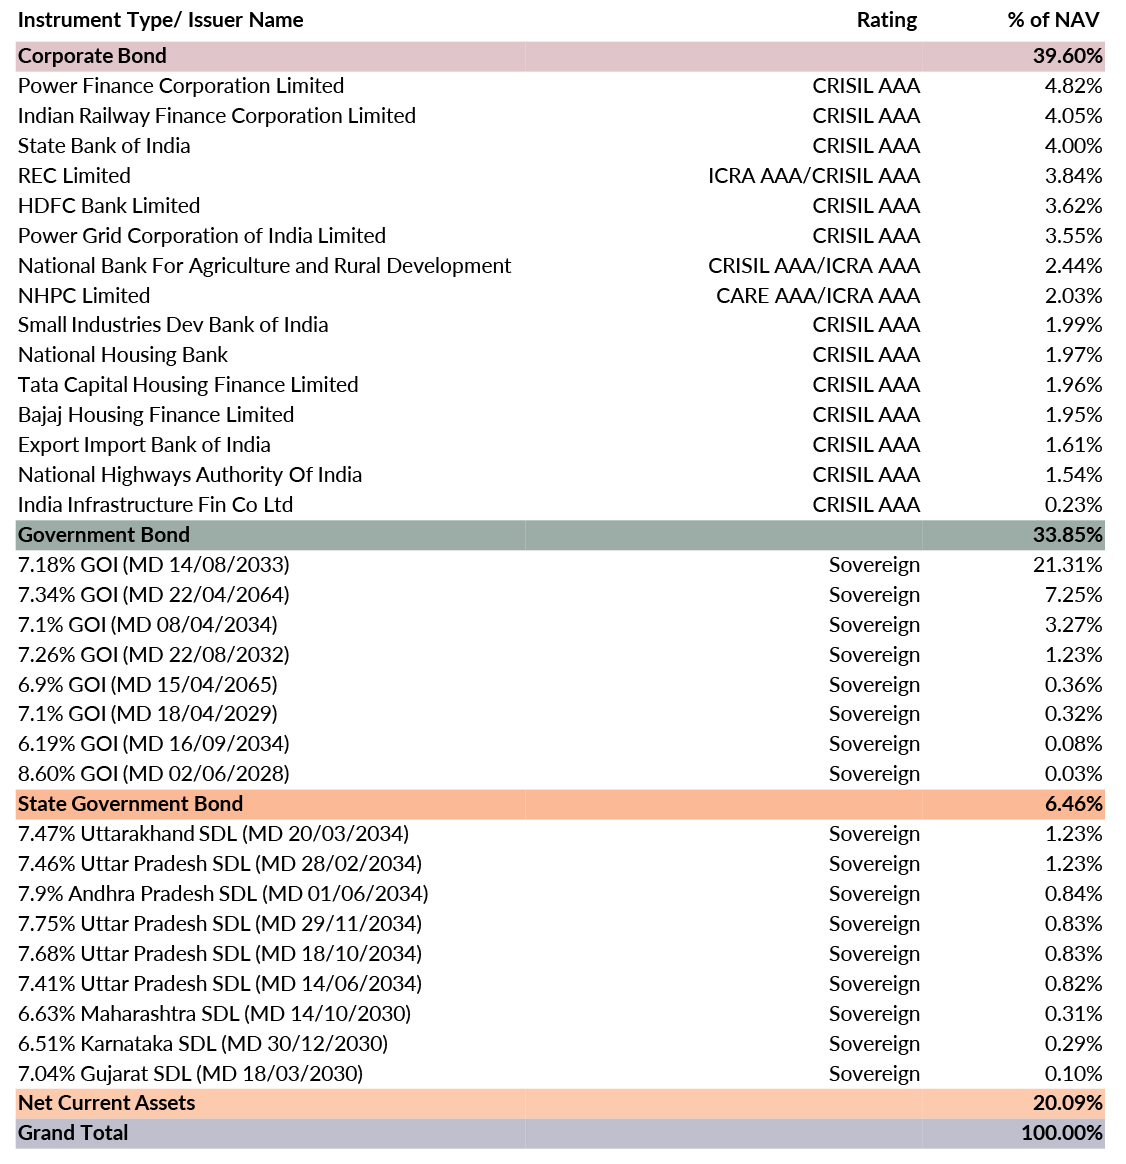Image resolution: width=1126 pixels, height=1164 pixels.
Task: Click the Corporate Bond section header
Action: pos(92,56)
